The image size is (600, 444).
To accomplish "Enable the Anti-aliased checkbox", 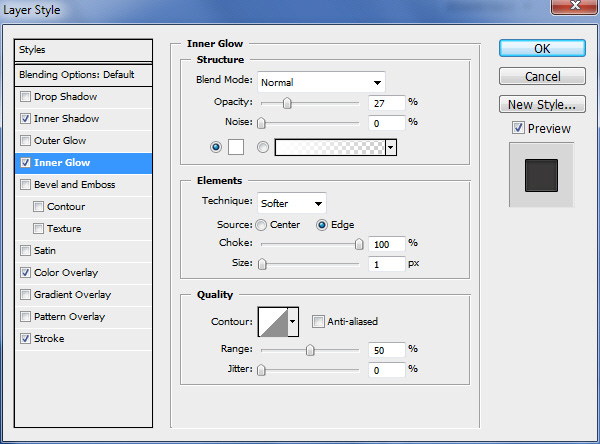I will click(318, 322).
